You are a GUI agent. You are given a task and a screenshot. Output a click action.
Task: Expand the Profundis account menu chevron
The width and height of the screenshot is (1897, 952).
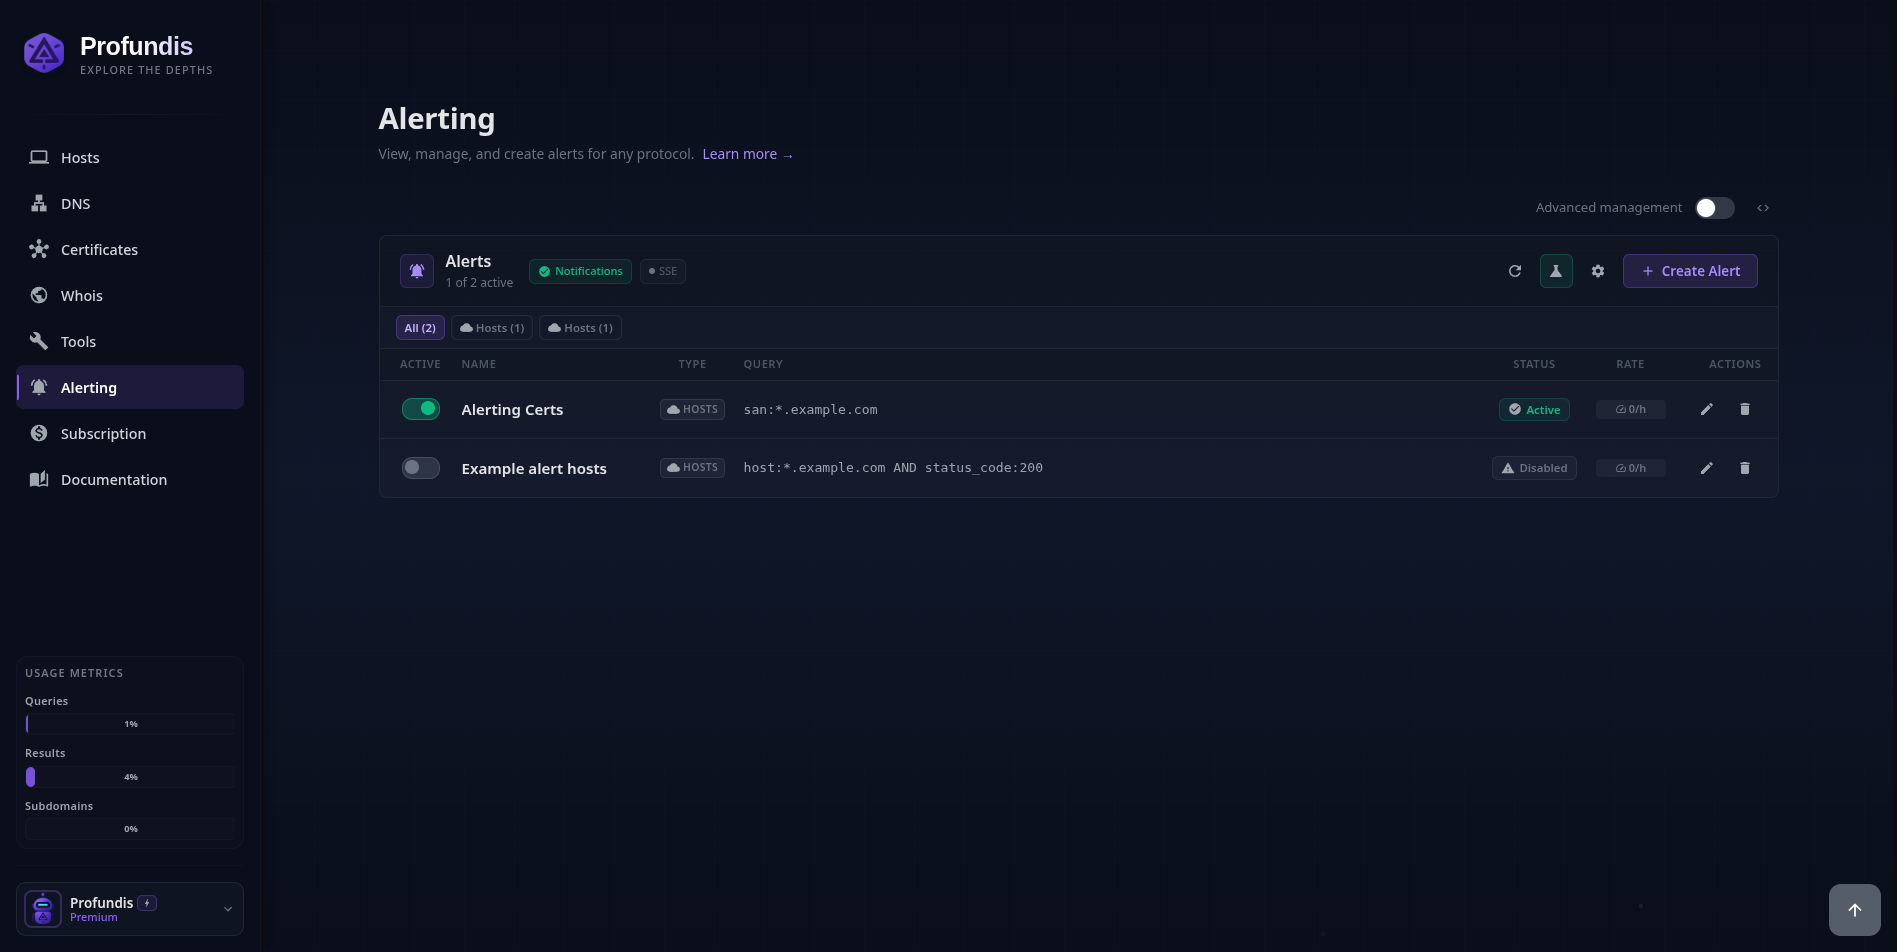coord(228,909)
